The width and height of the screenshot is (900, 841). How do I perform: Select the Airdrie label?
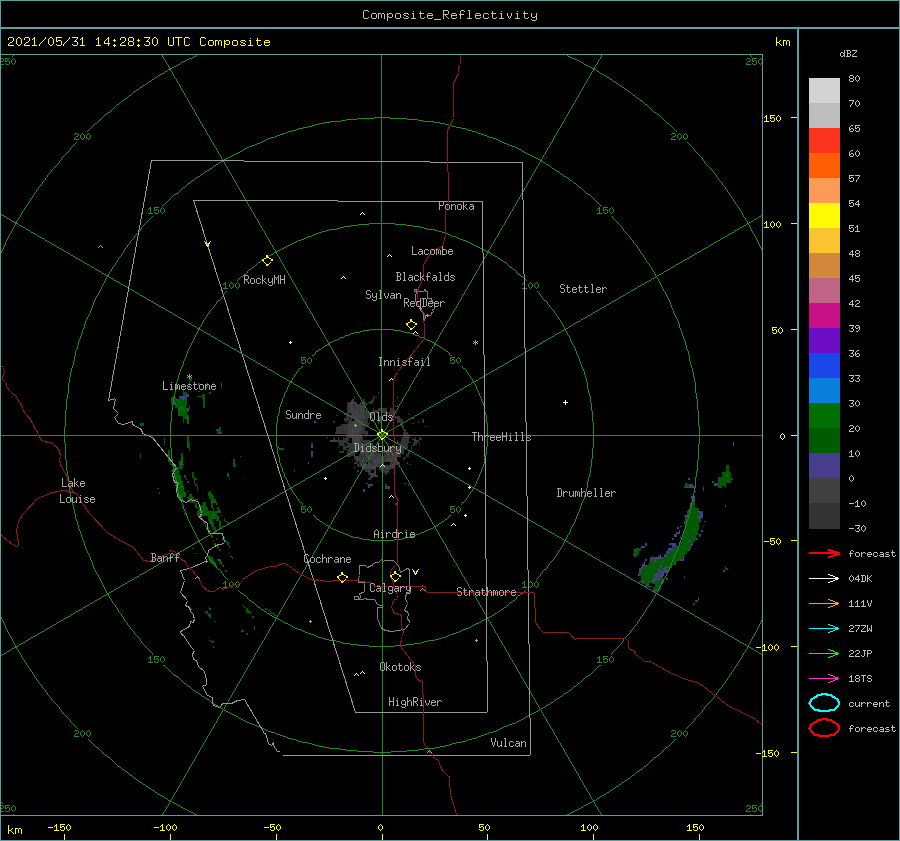394,534
